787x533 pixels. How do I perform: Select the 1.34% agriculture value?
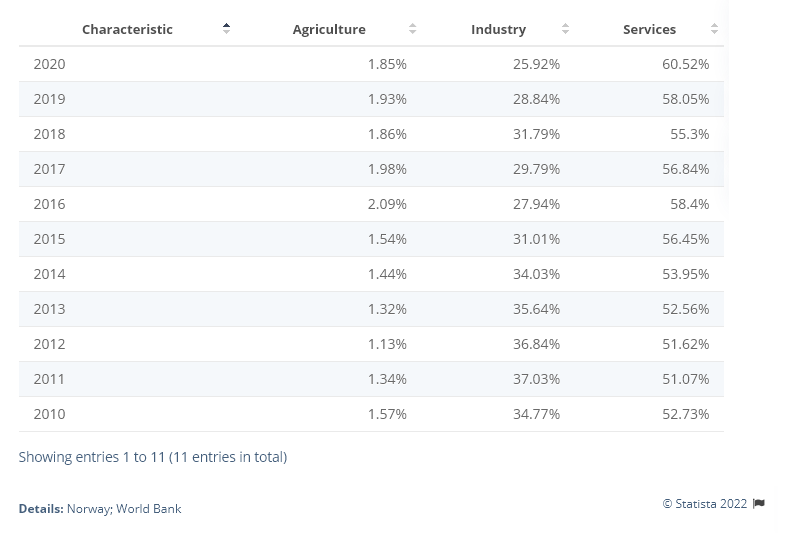tap(387, 379)
